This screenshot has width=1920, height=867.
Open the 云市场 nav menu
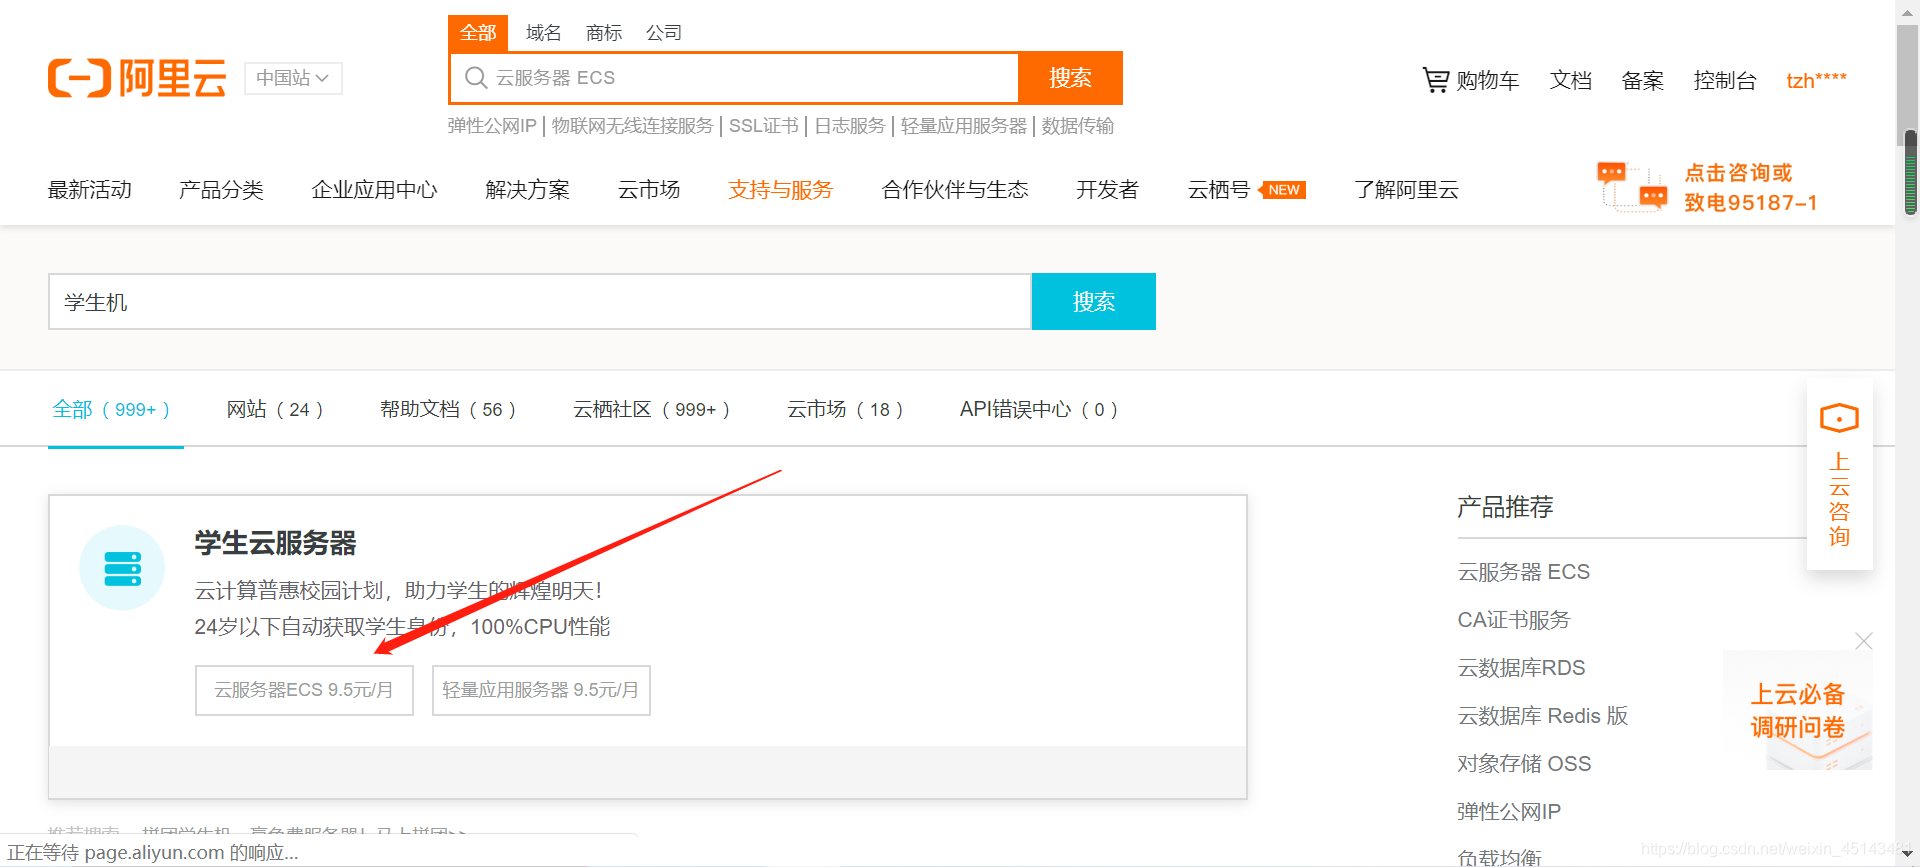(x=649, y=190)
